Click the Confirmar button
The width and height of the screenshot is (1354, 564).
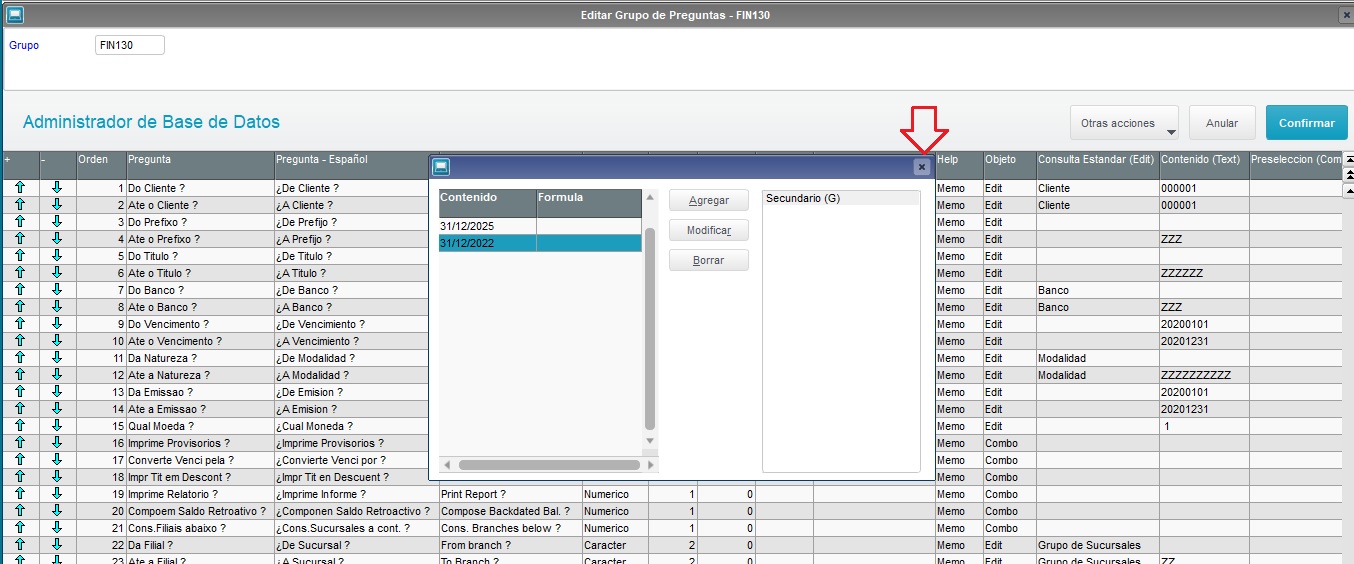(1306, 123)
